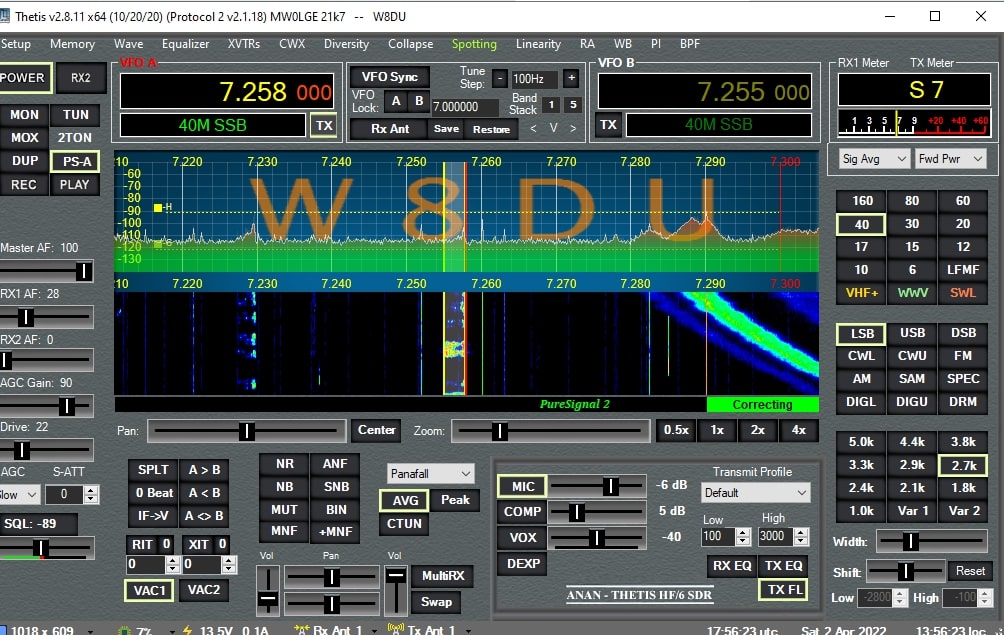Click the CPU usage status icon
Screen dimensions: 1004x635
(x=125, y=631)
